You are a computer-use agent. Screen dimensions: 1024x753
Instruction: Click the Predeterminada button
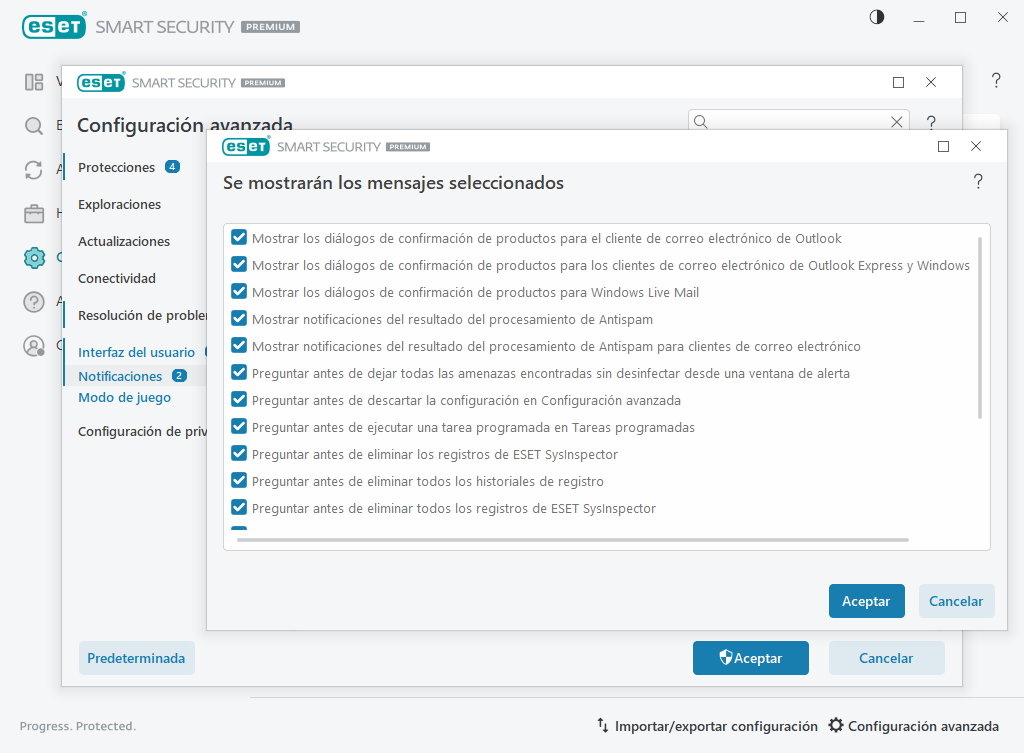point(136,659)
